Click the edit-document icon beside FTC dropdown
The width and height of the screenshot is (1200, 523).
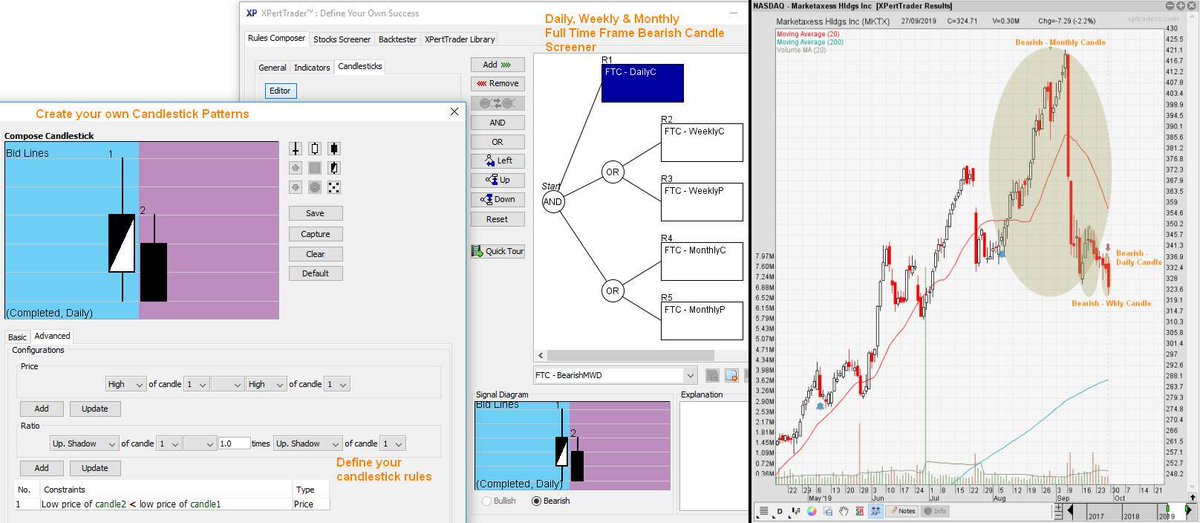[x=731, y=375]
